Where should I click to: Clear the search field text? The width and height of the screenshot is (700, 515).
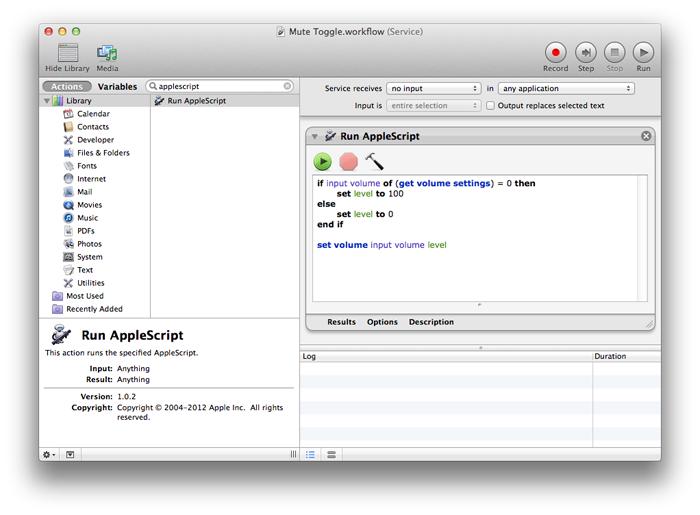pyautogui.click(x=287, y=86)
